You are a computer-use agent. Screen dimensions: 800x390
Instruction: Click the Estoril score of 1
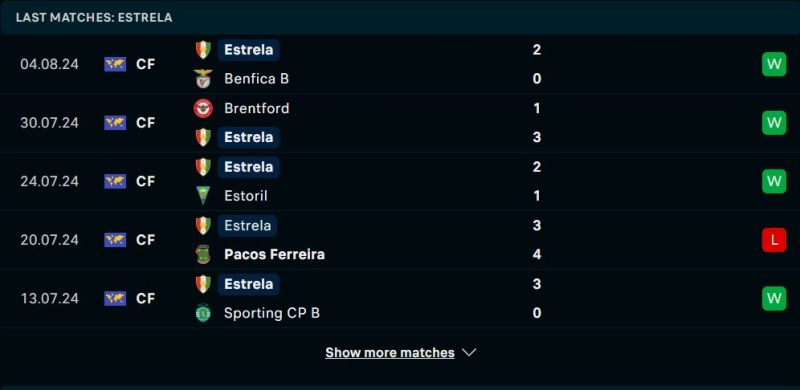[537, 196]
